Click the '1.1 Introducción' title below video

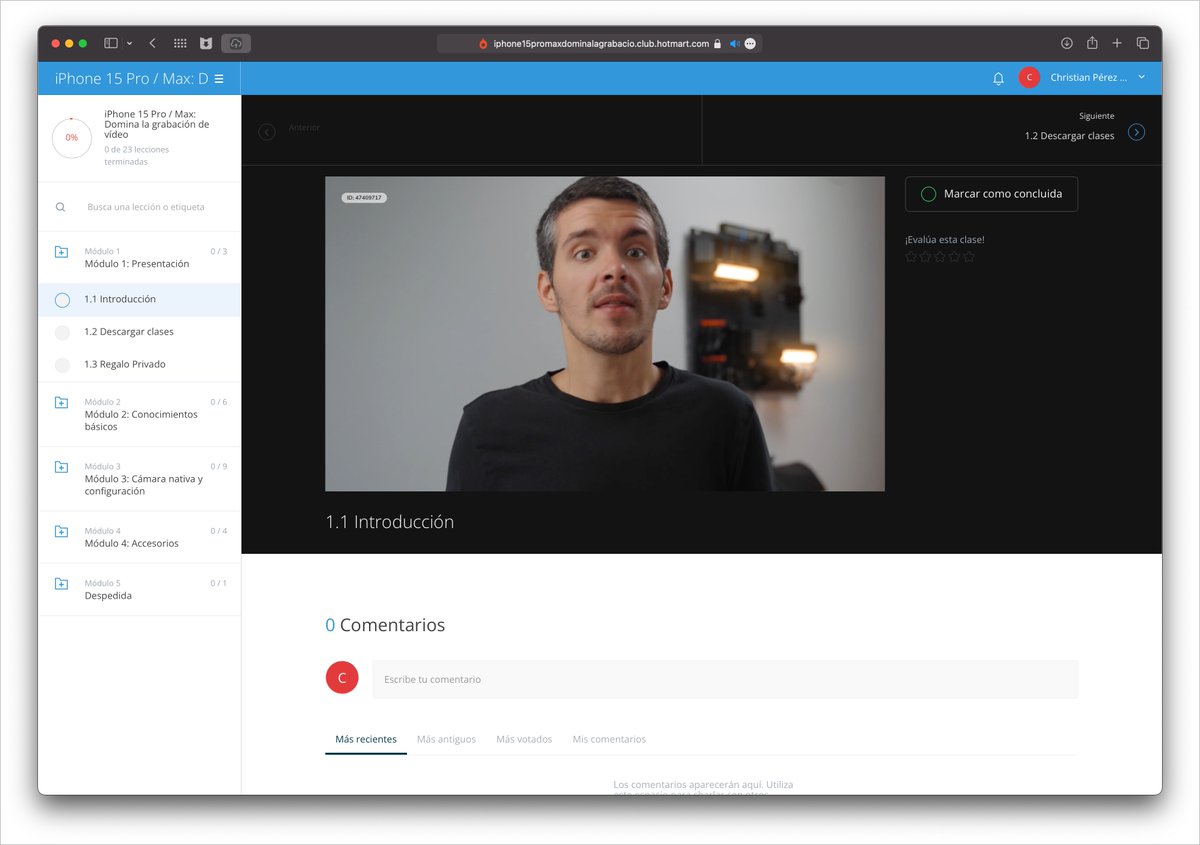[x=390, y=522]
